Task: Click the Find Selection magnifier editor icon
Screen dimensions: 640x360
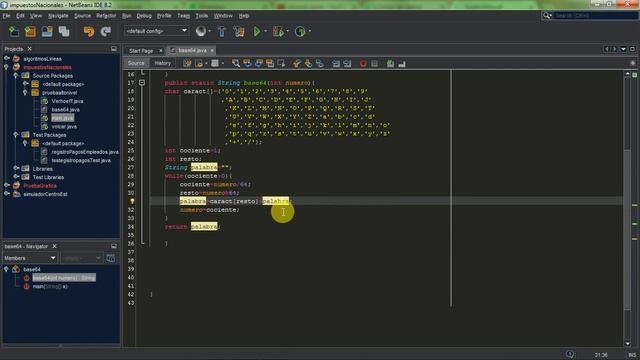Action: coord(236,63)
